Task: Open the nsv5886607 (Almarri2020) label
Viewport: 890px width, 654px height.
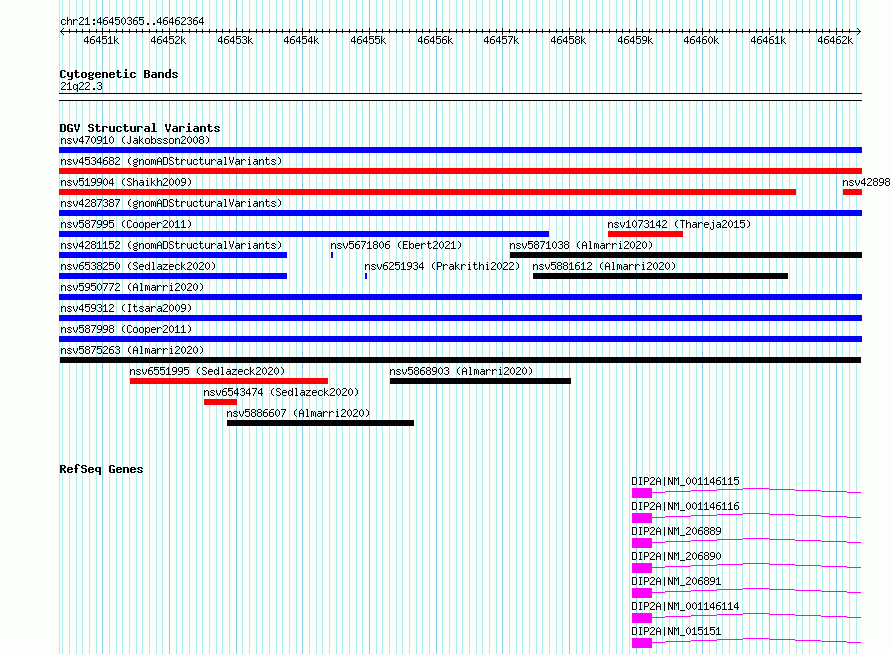Action: (x=298, y=413)
